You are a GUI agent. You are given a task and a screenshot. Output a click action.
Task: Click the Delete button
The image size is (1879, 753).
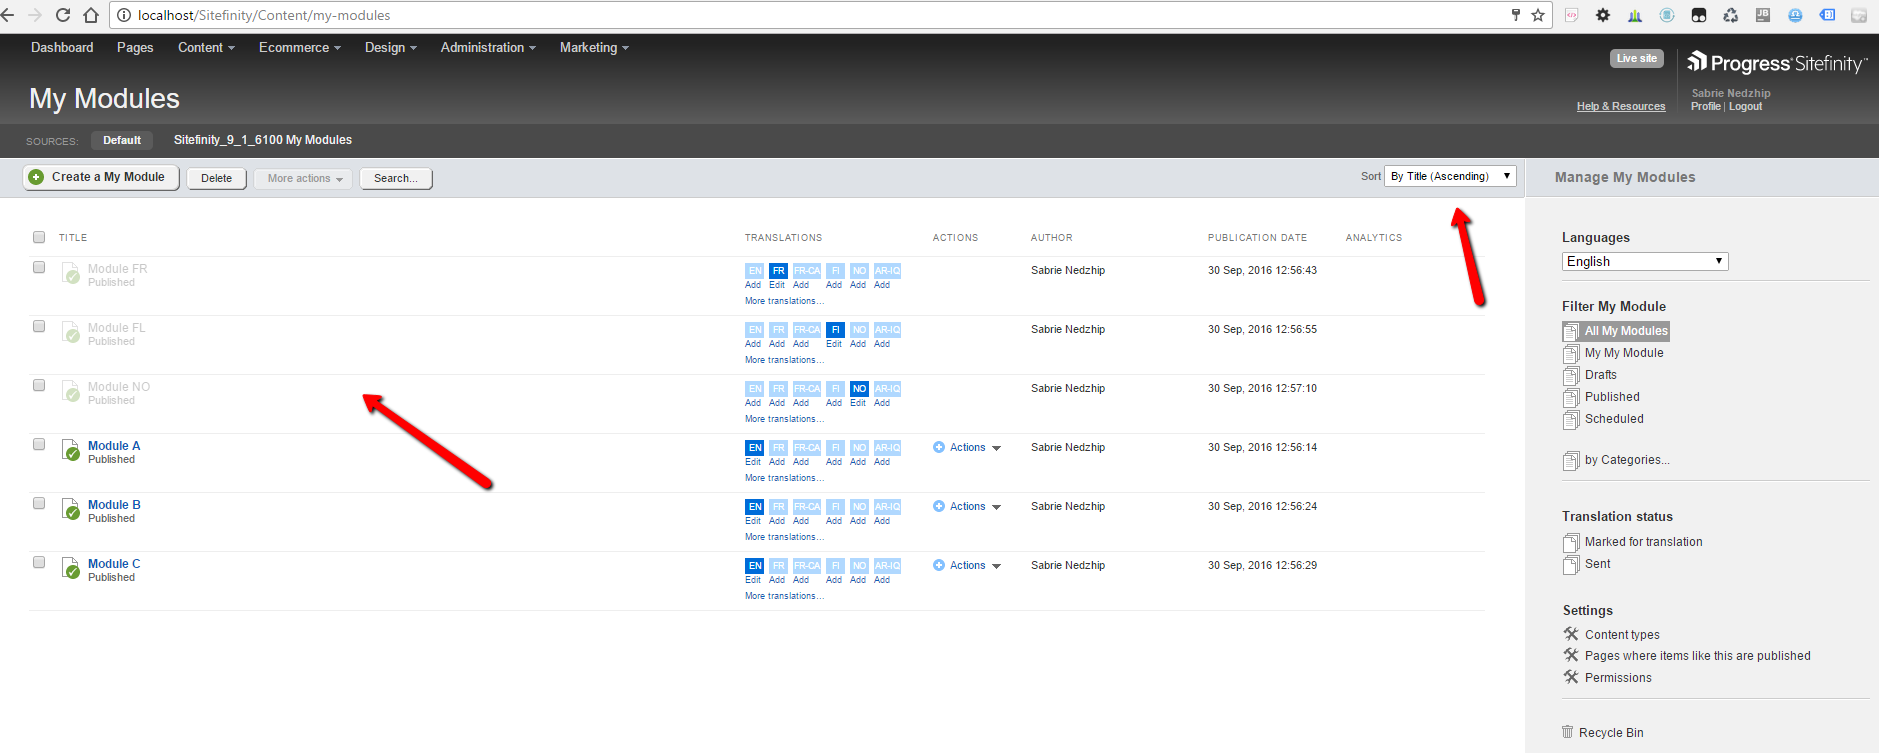pos(216,178)
